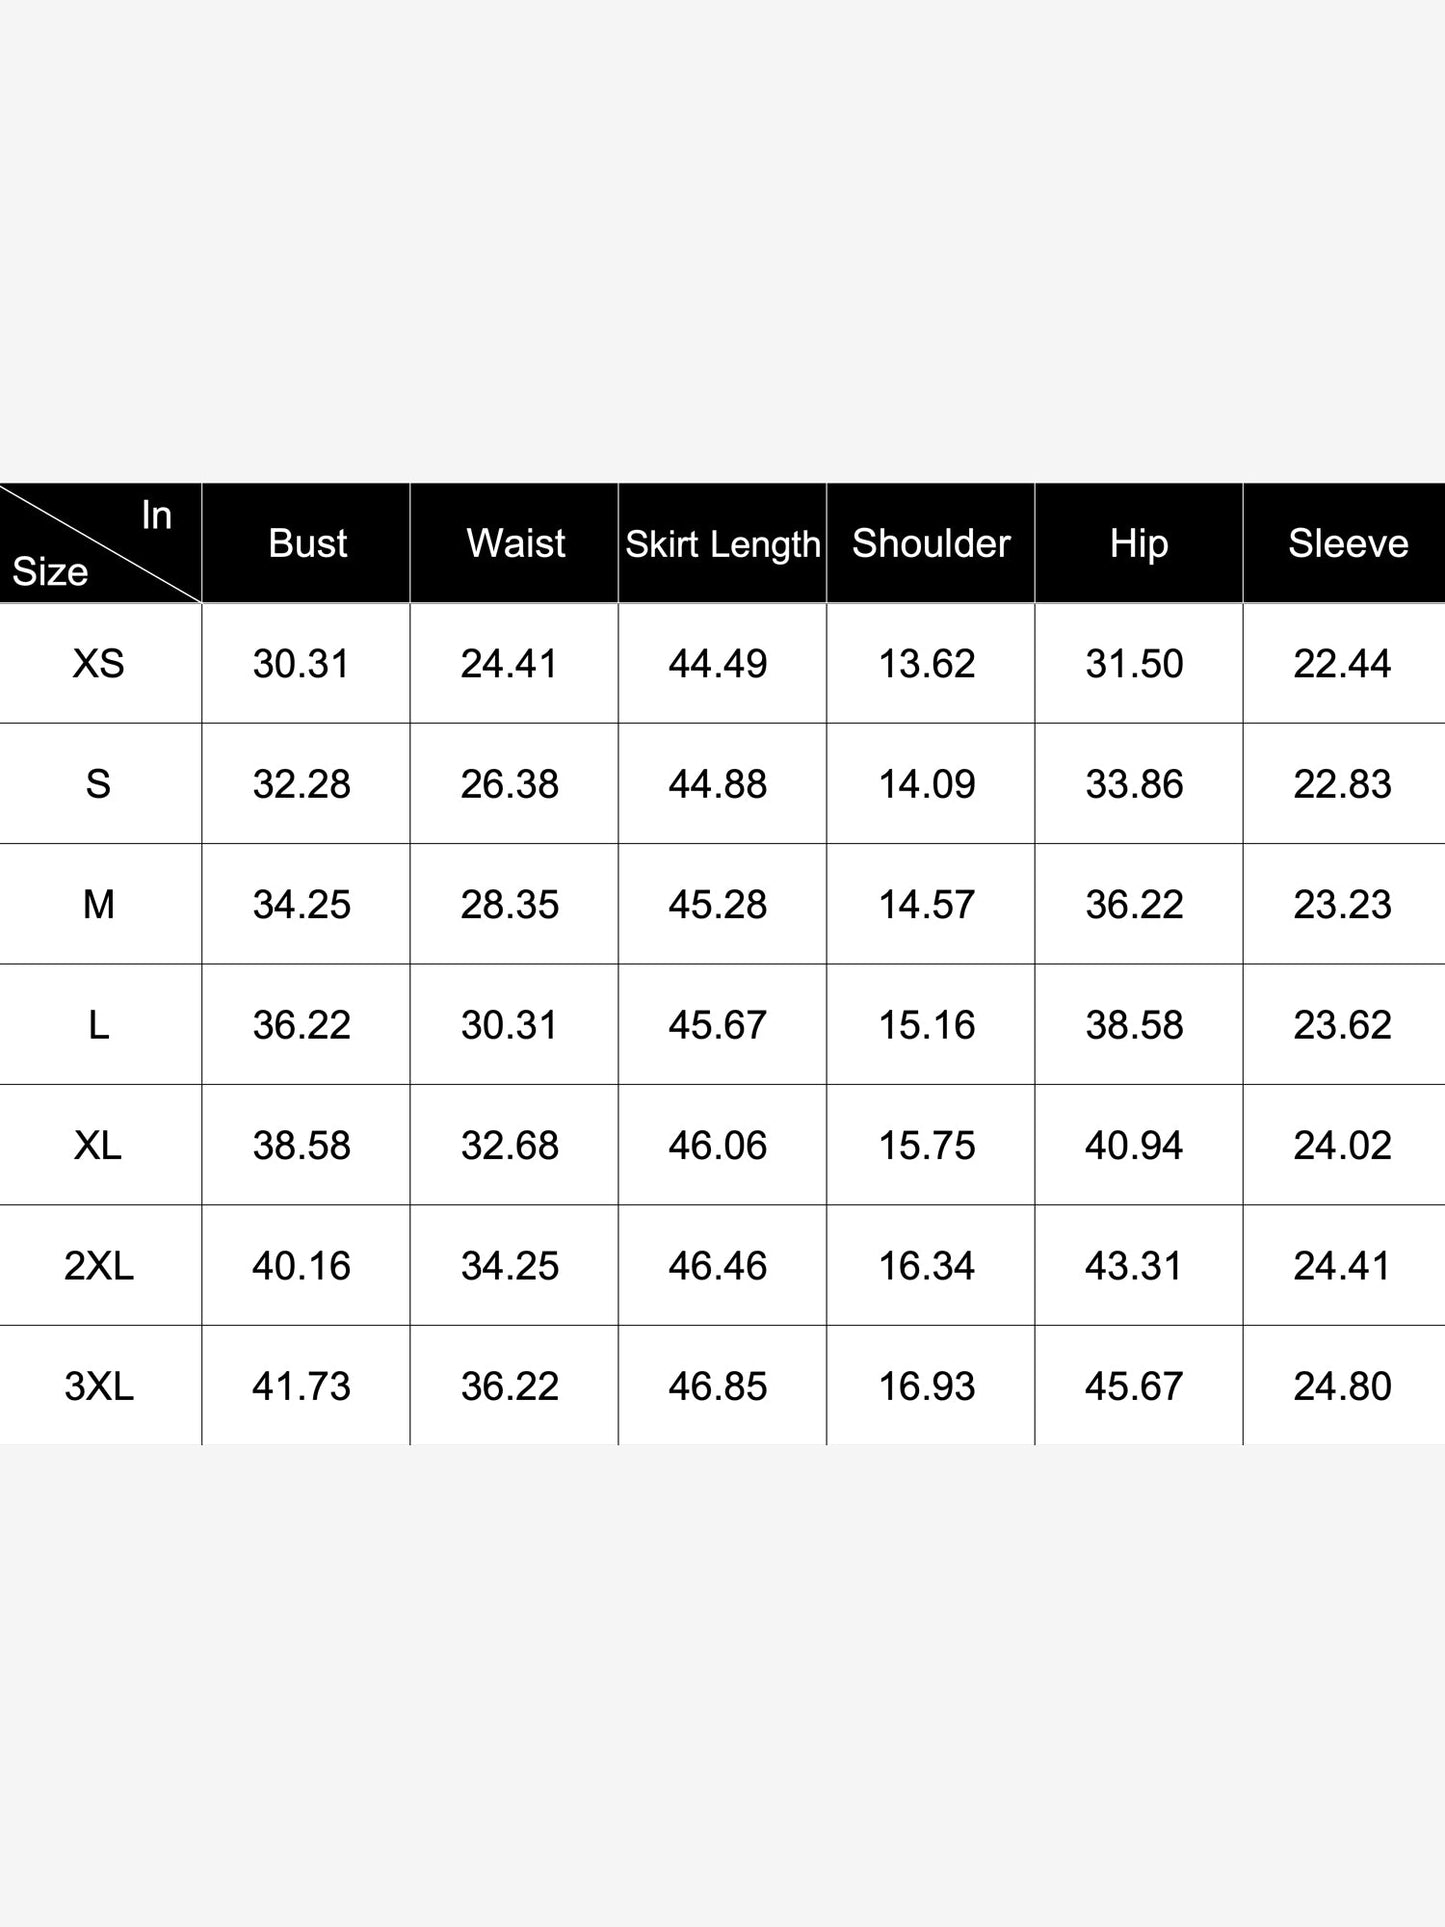
Task: Click the XL size row label
Action: pos(98,1145)
